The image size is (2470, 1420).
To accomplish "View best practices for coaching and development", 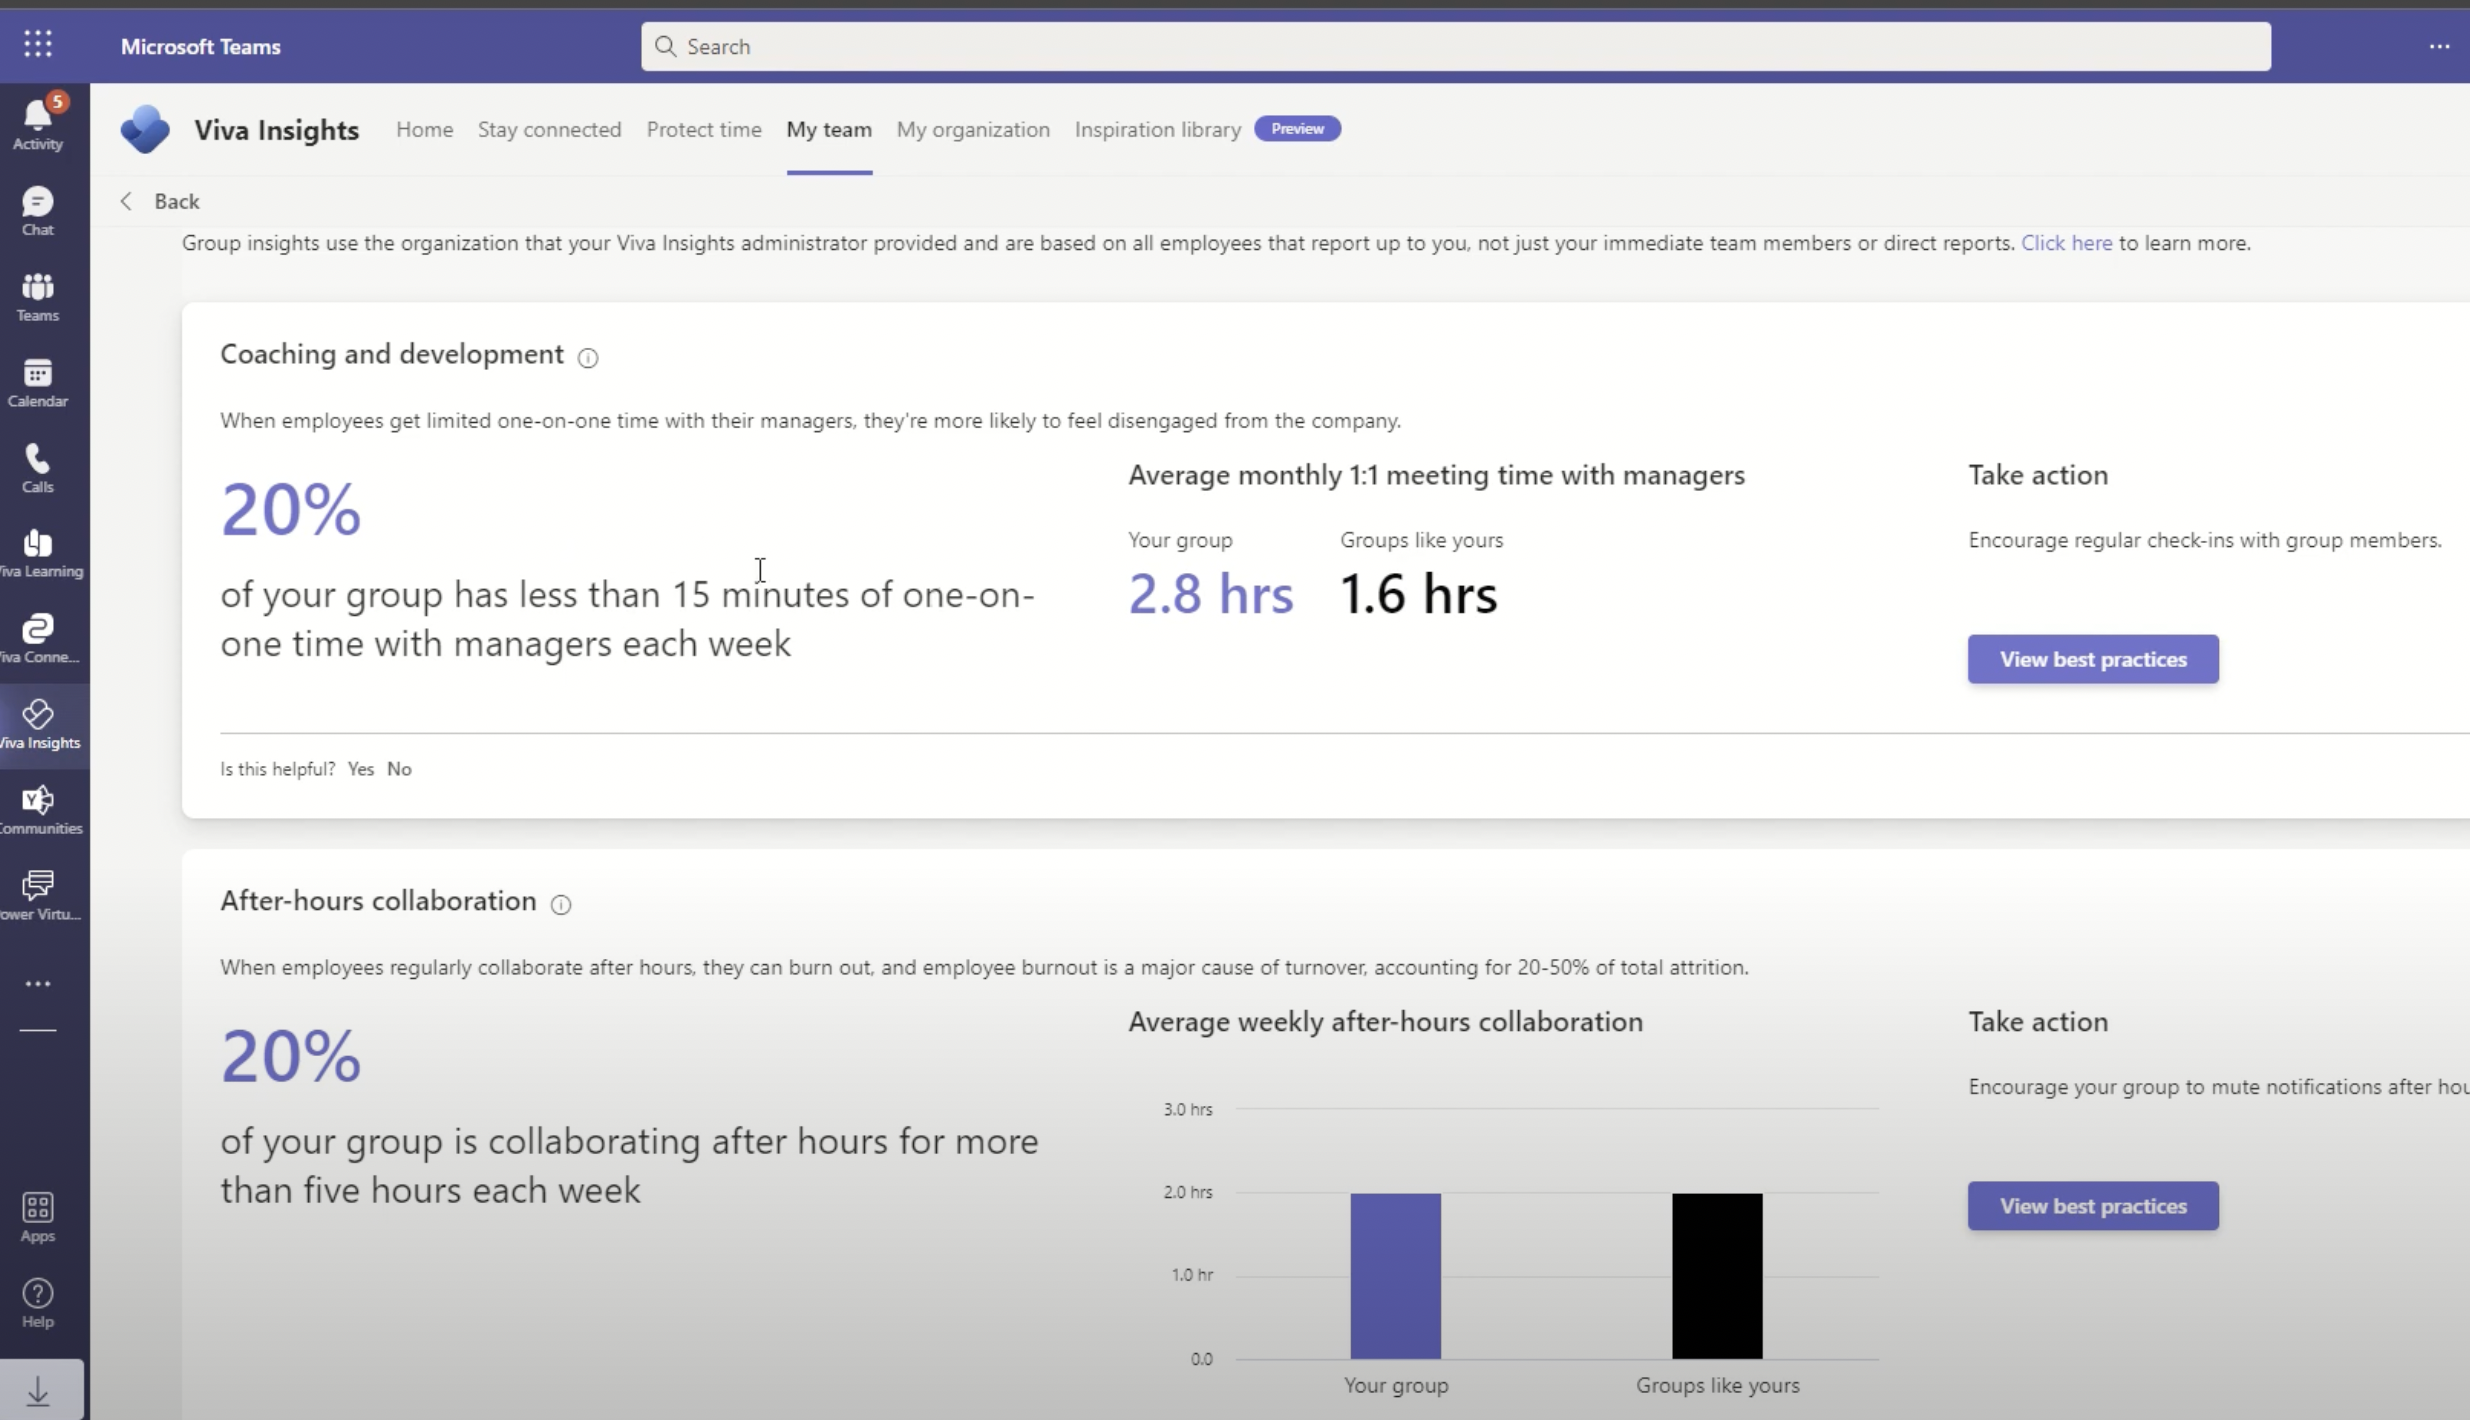I will tap(2093, 659).
